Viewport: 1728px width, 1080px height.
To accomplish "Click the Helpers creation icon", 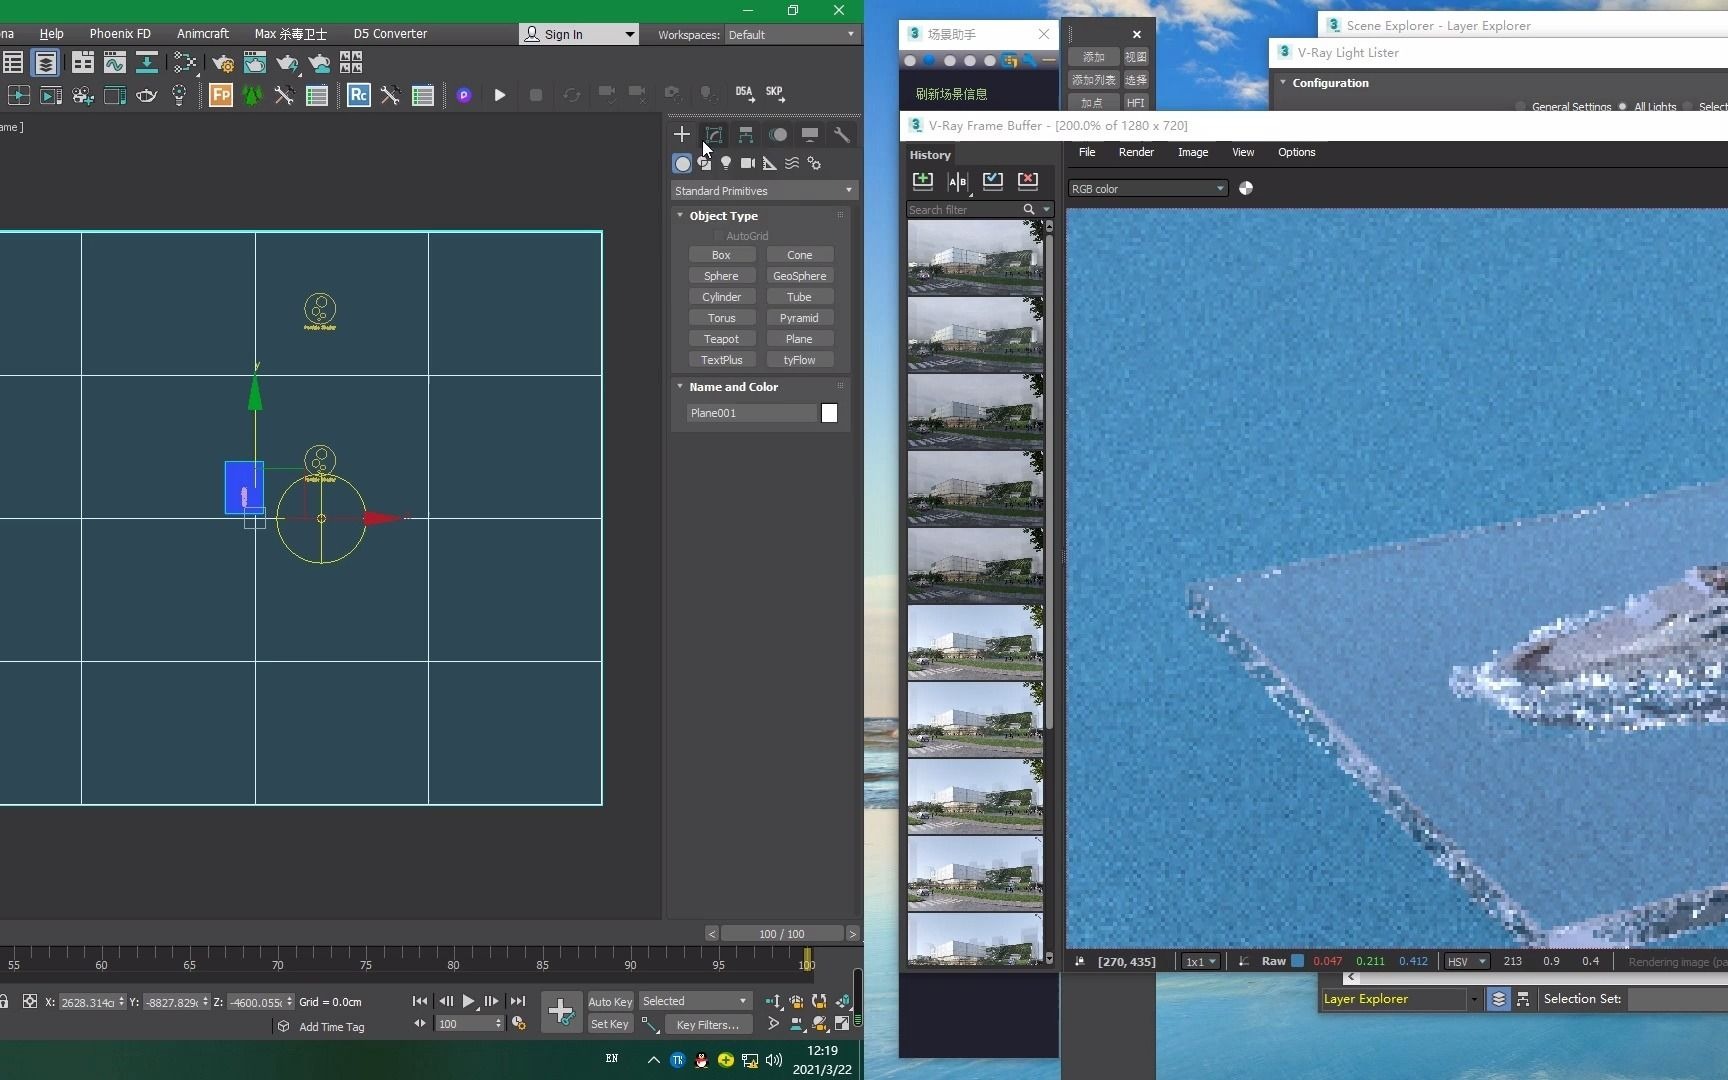I will pyautogui.click(x=770, y=163).
